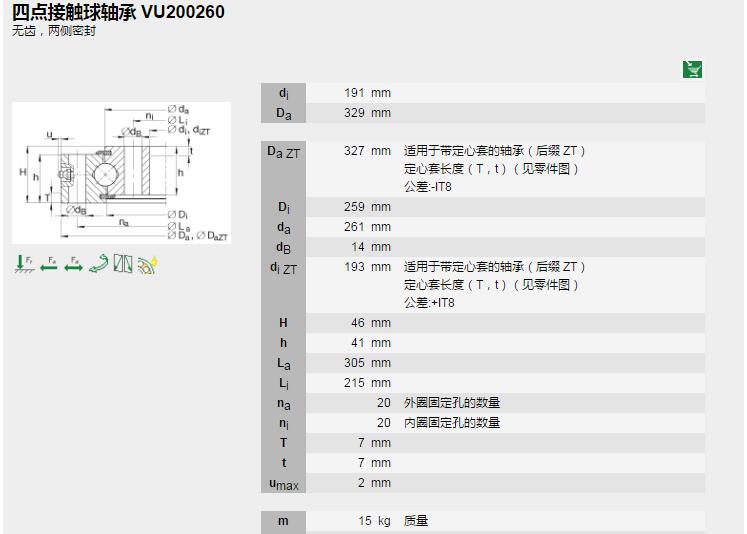The width and height of the screenshot is (747, 534).
Task: Select the Li value 215 mm
Action: tap(367, 383)
